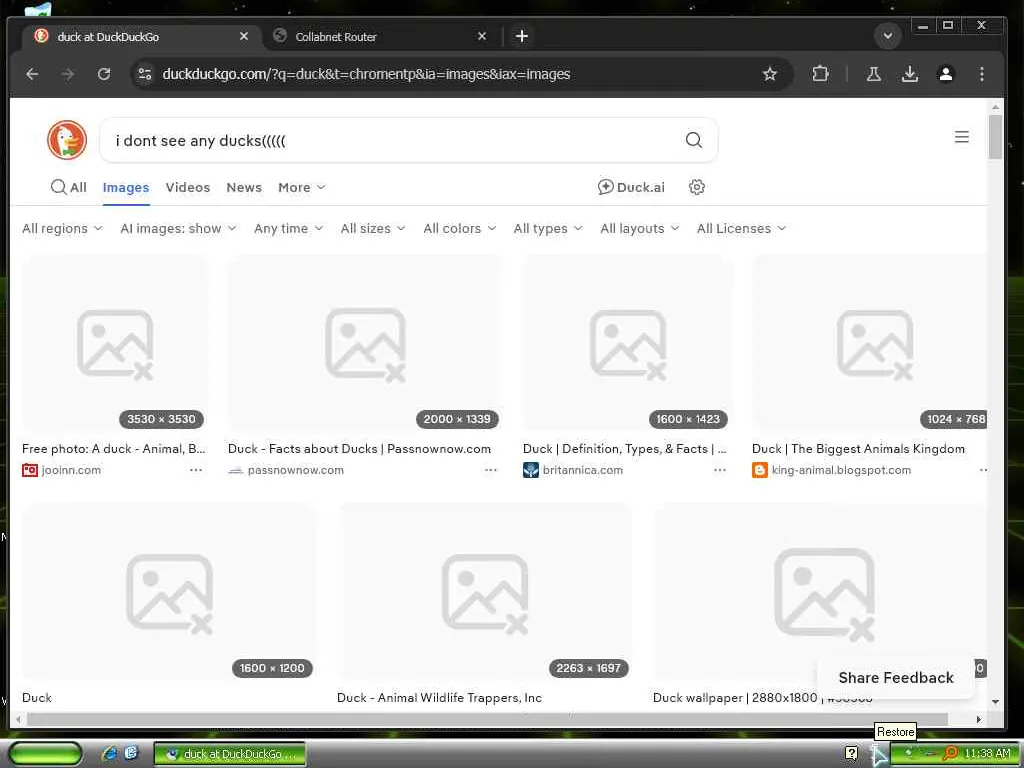Bookmark this page with the star icon

[770, 74]
